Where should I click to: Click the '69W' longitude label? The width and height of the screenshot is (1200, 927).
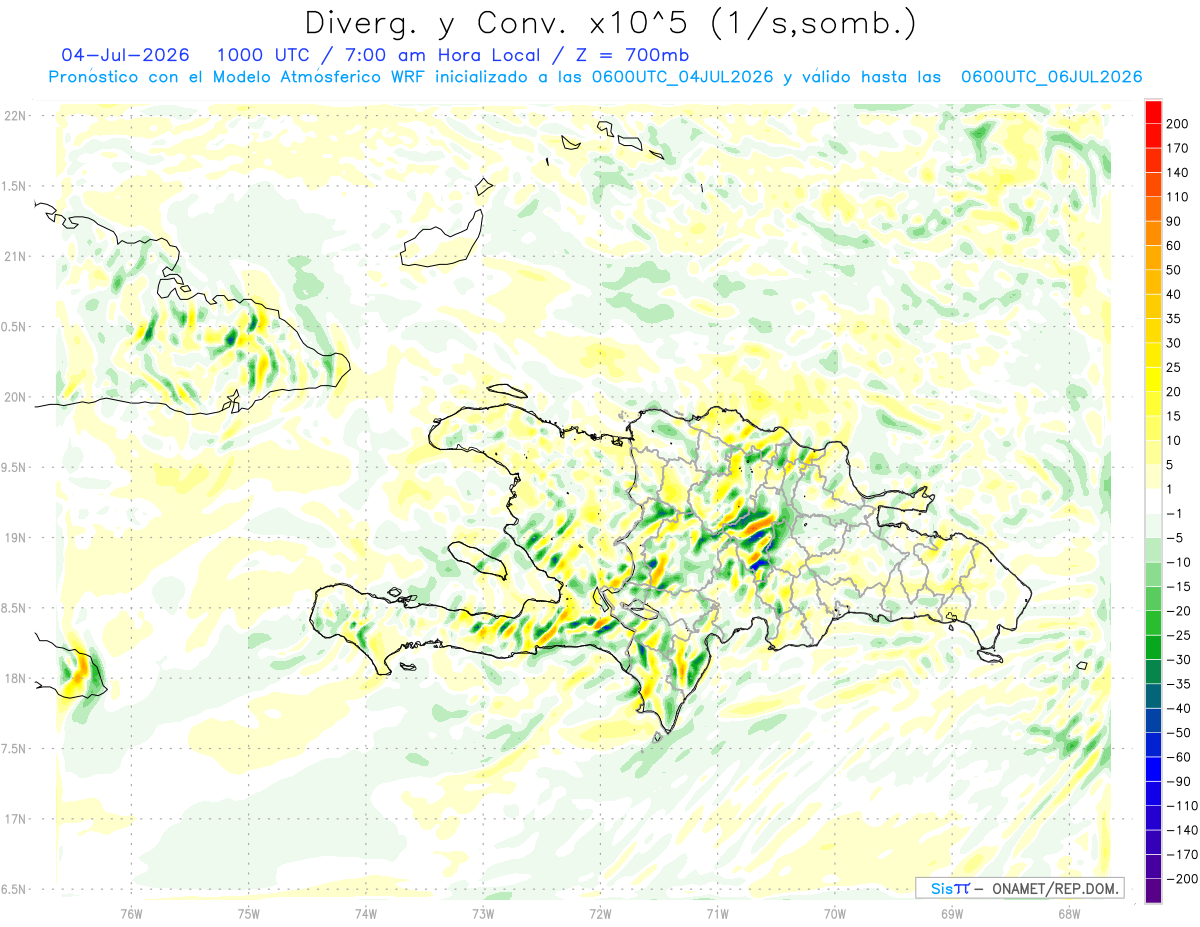tap(951, 913)
